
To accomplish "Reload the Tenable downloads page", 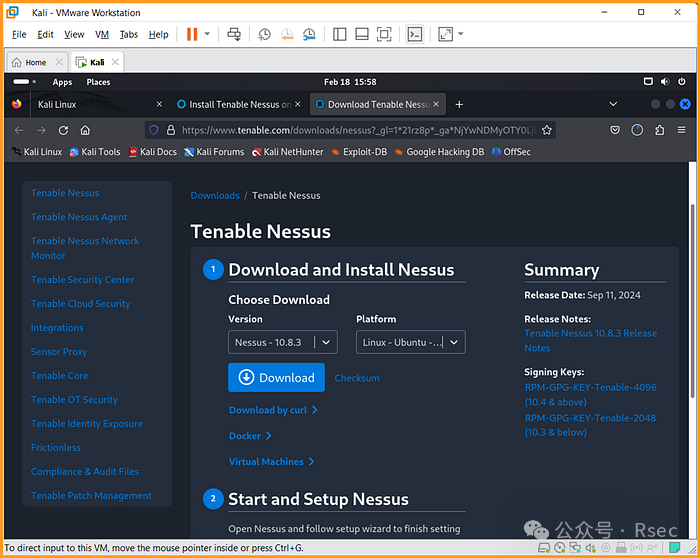I will pyautogui.click(x=63, y=130).
